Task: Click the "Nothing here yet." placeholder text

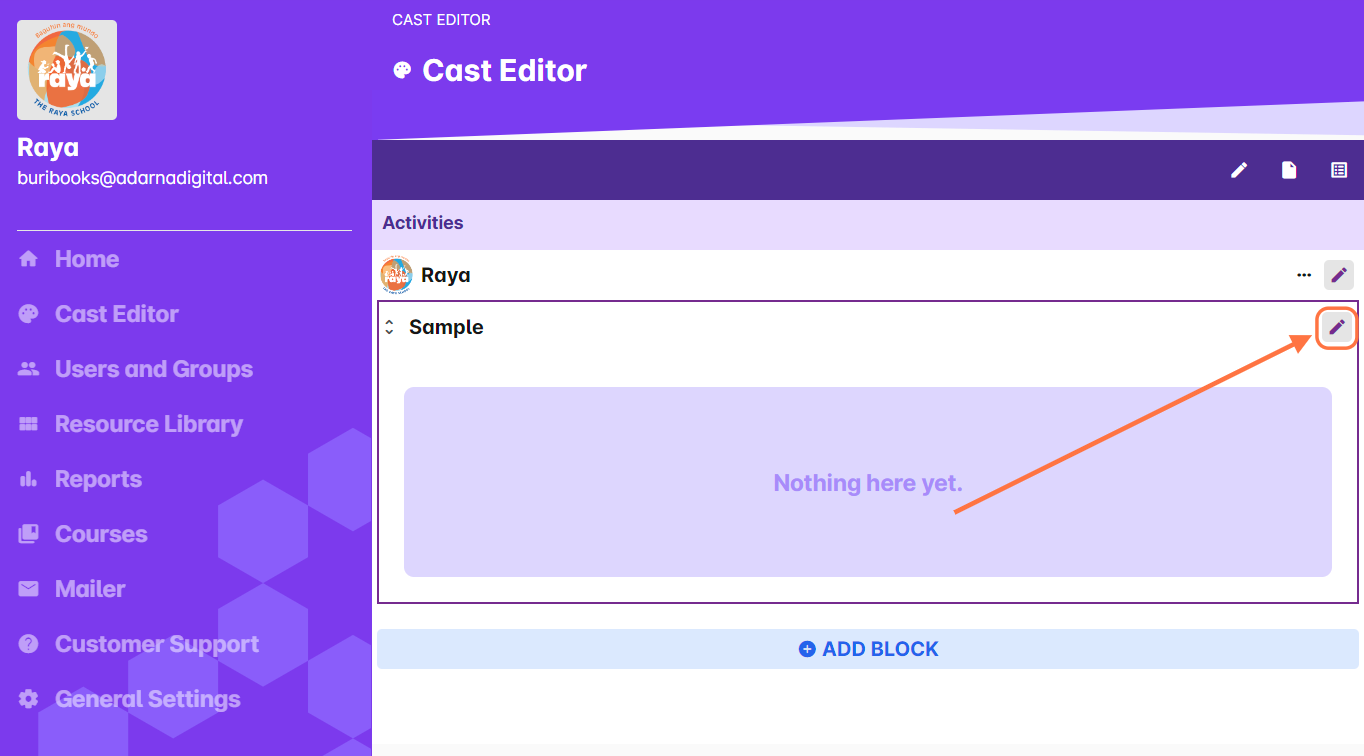Action: tap(868, 483)
